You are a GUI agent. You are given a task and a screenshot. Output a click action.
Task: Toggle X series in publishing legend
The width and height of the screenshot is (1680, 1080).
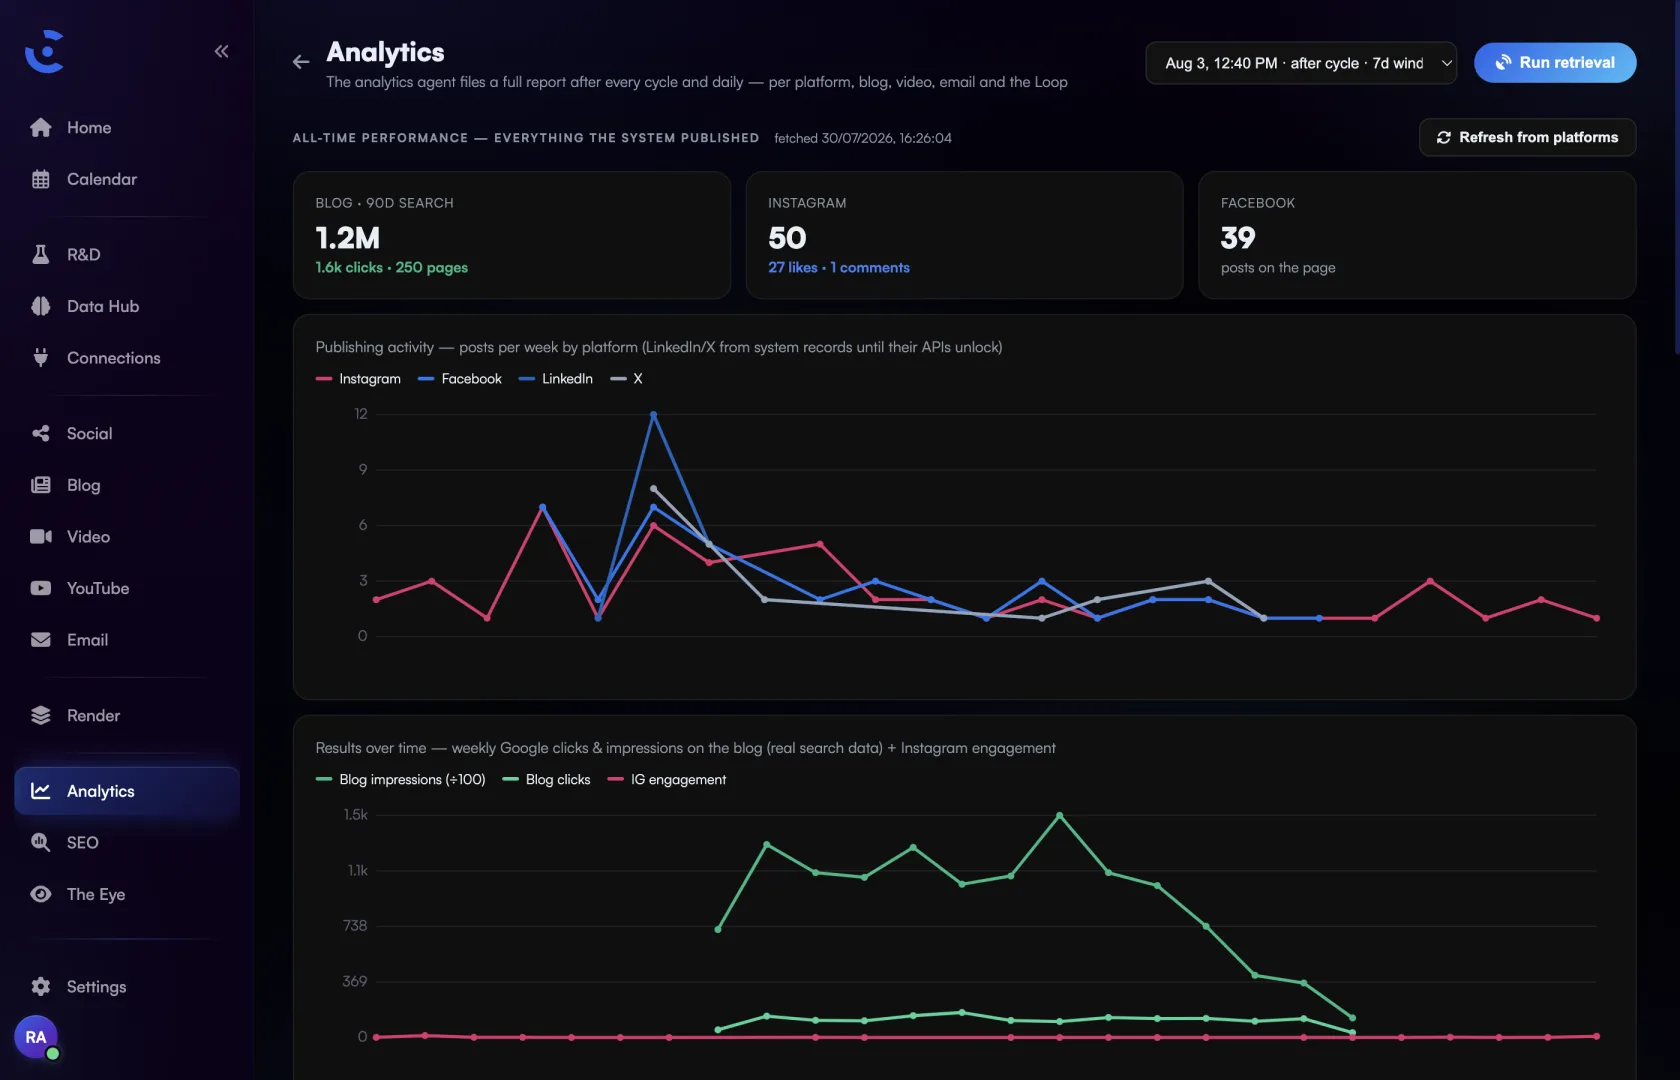[627, 379]
